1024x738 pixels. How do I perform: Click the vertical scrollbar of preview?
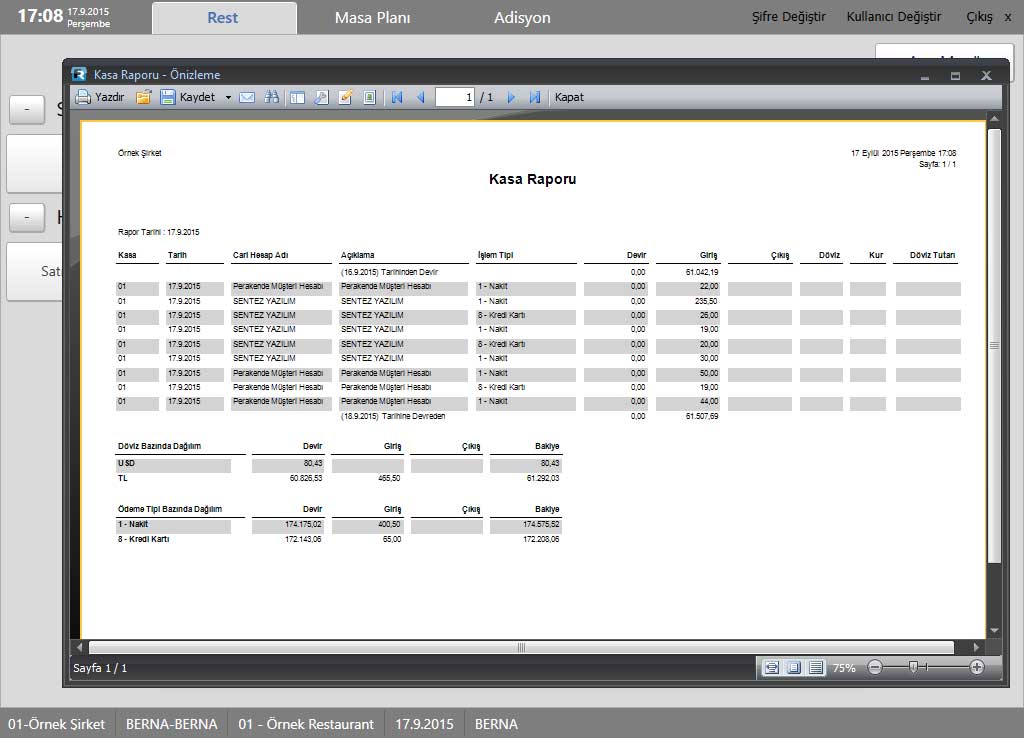pos(994,345)
